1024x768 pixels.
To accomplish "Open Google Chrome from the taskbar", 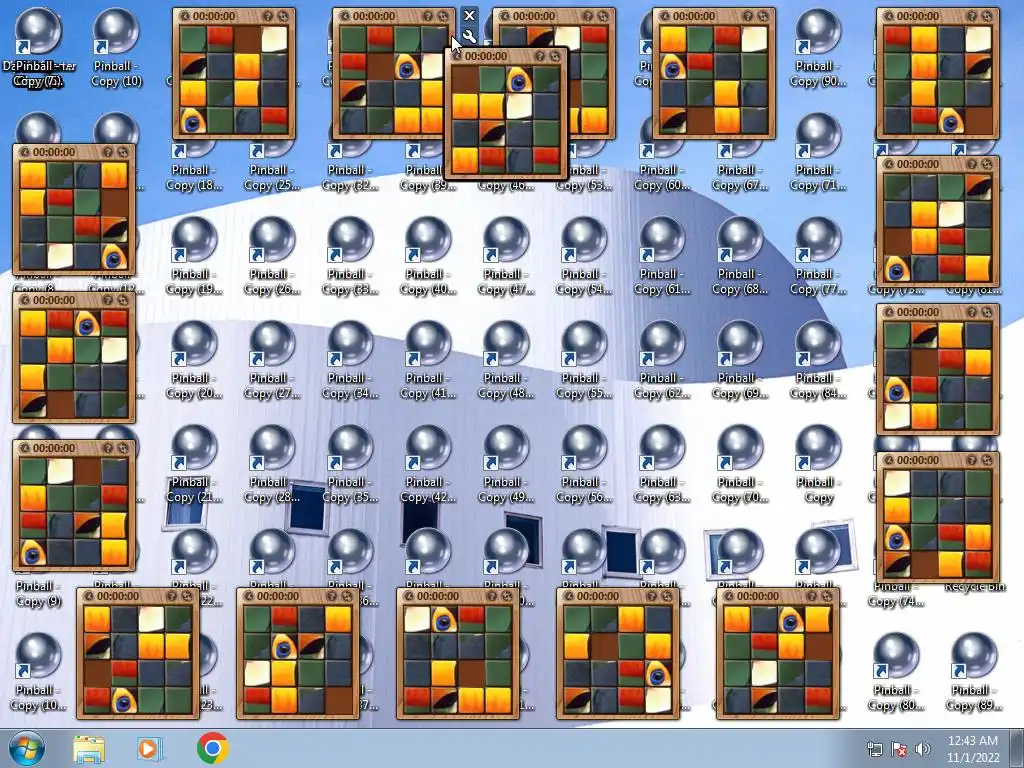I will [x=212, y=748].
